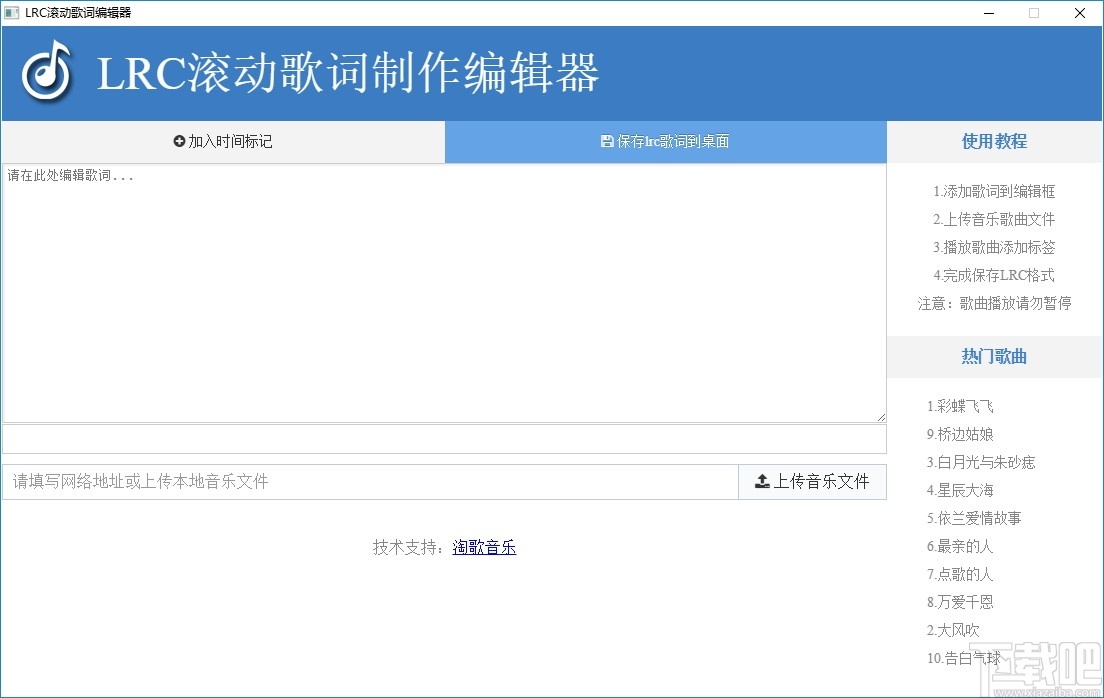Open the 淘歌音乐 support link
The width and height of the screenshot is (1104, 698).
click(484, 547)
